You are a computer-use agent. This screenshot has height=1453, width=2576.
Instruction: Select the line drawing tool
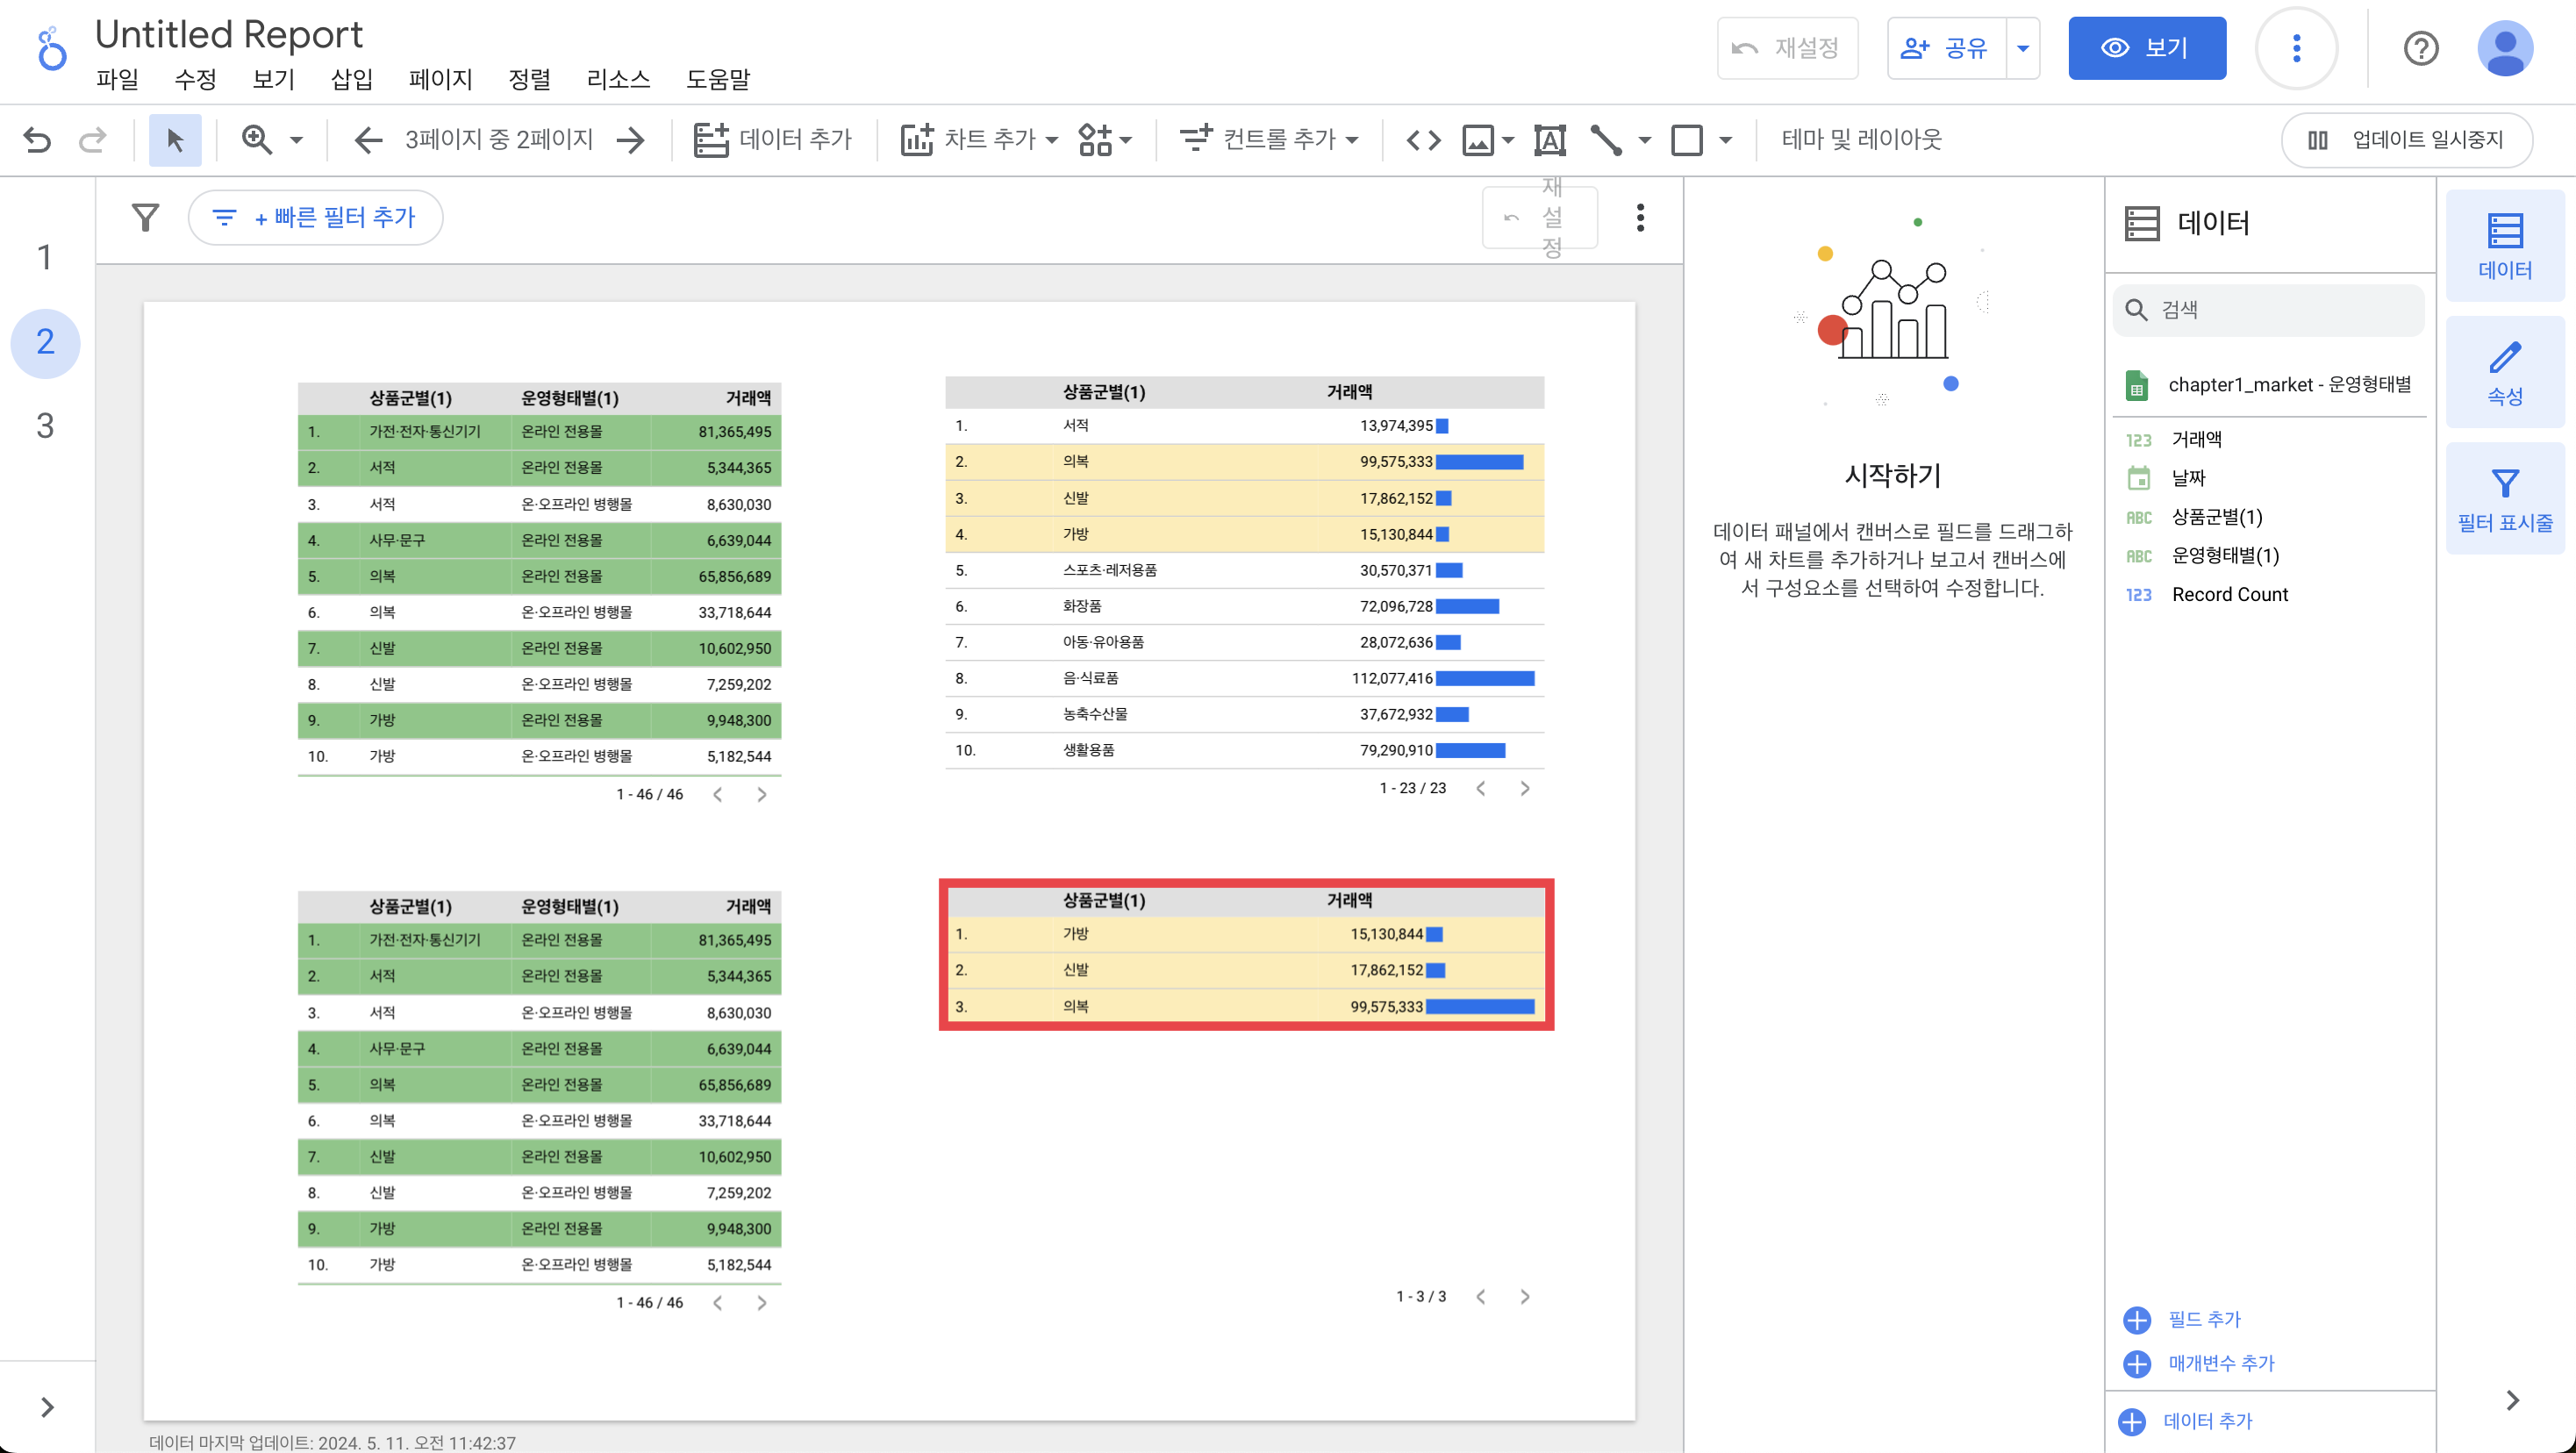1606,140
